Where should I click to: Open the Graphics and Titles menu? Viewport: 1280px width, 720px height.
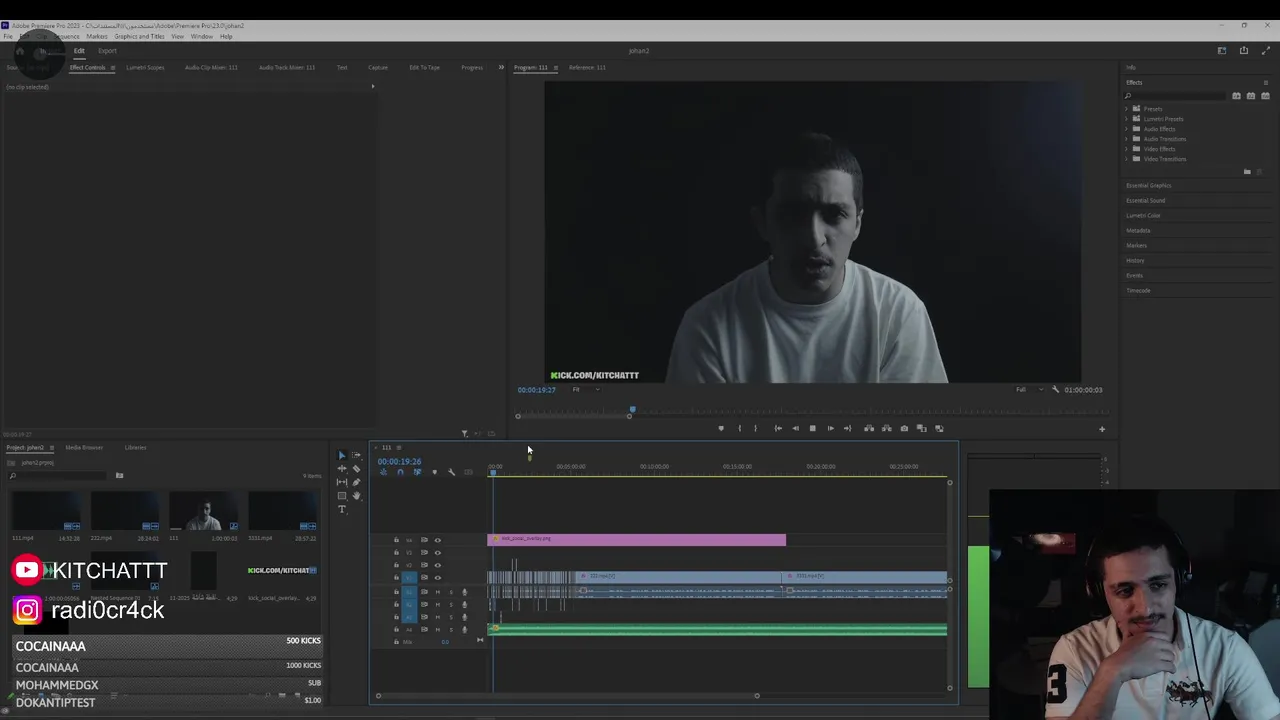tap(139, 36)
